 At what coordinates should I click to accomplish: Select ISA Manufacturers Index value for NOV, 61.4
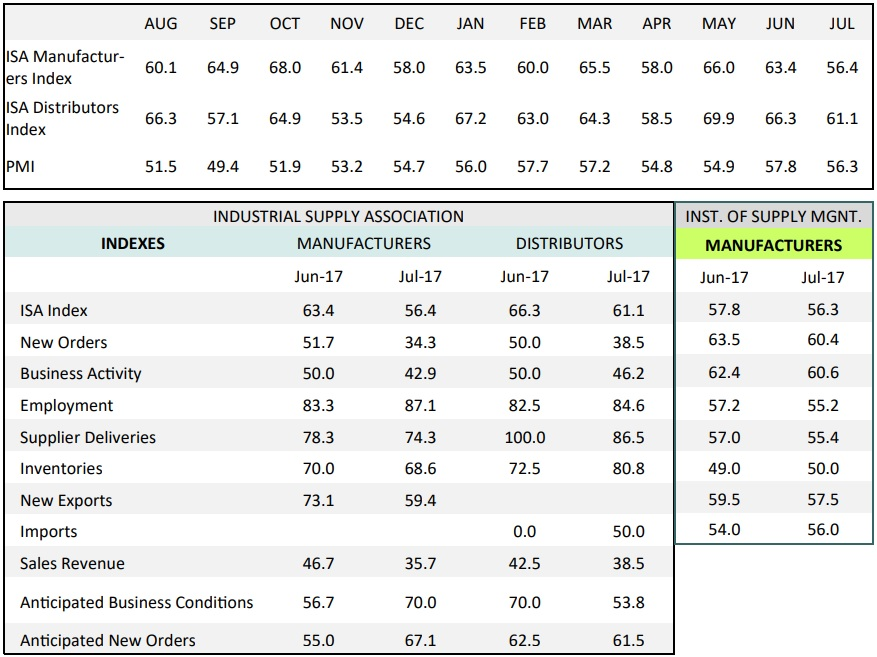point(347,68)
